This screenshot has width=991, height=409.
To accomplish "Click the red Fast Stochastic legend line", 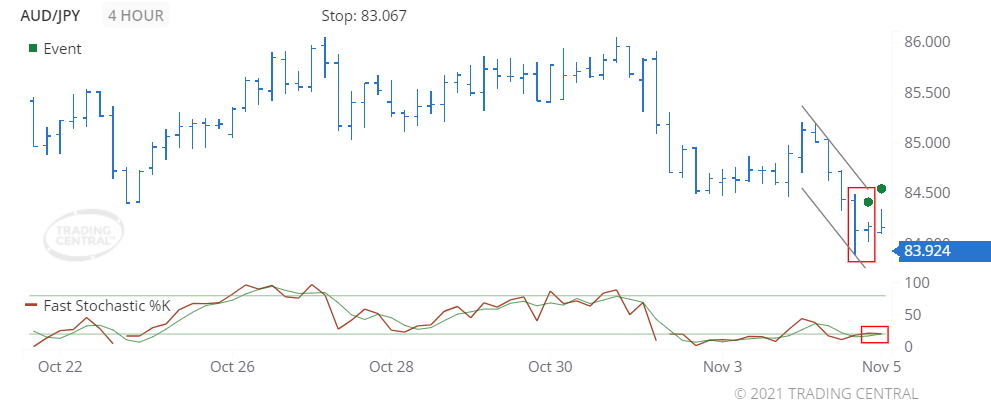I will click(x=31, y=305).
